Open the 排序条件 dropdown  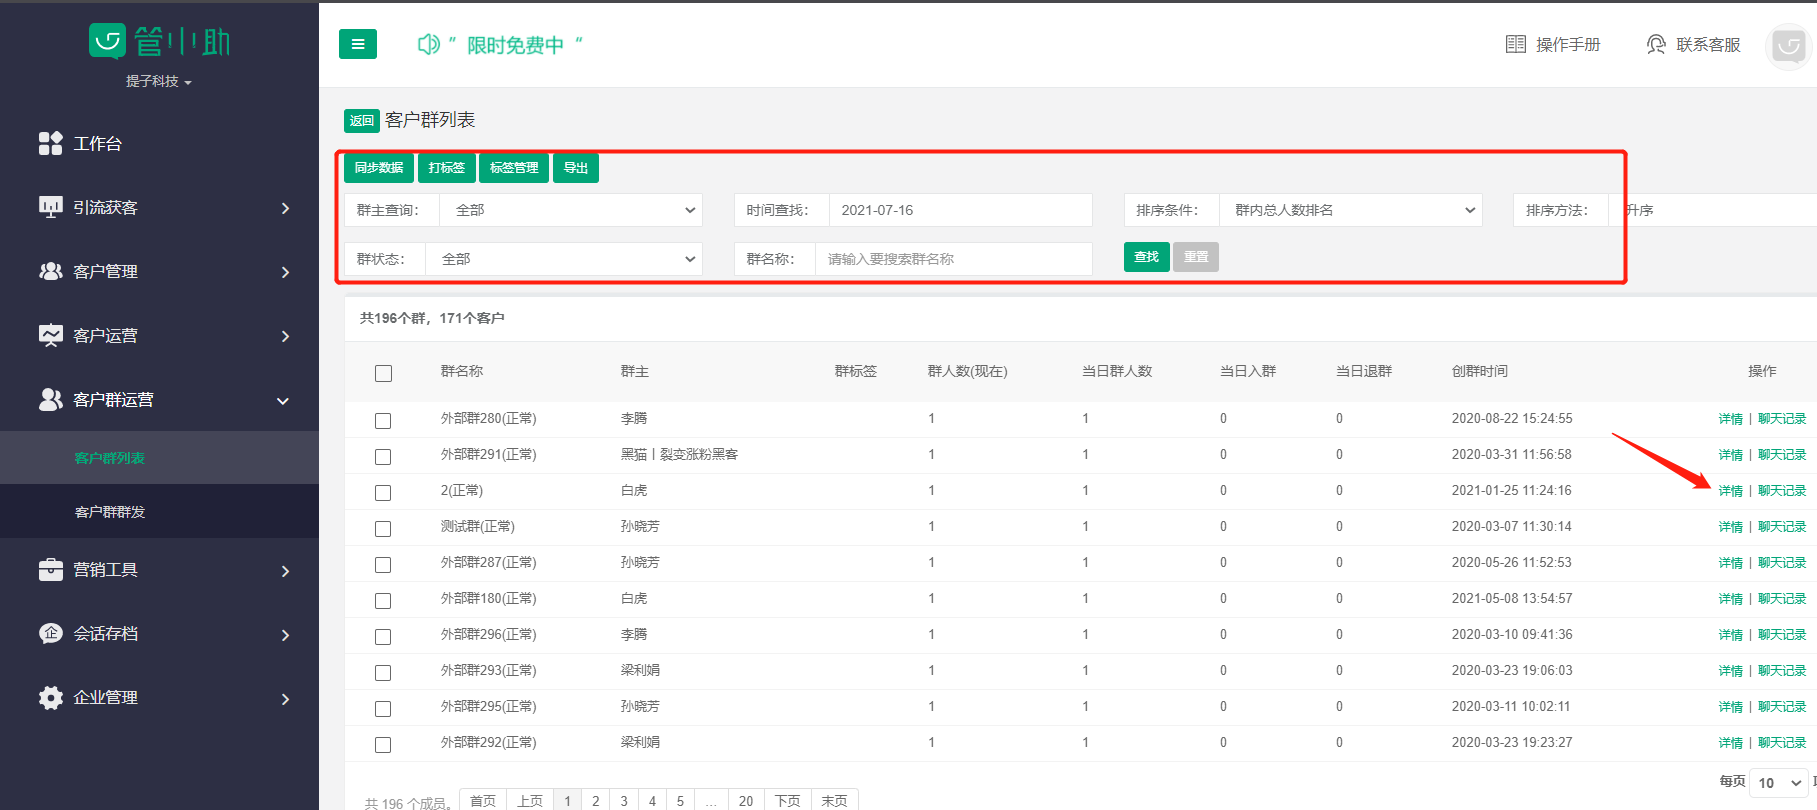[x=1352, y=210]
